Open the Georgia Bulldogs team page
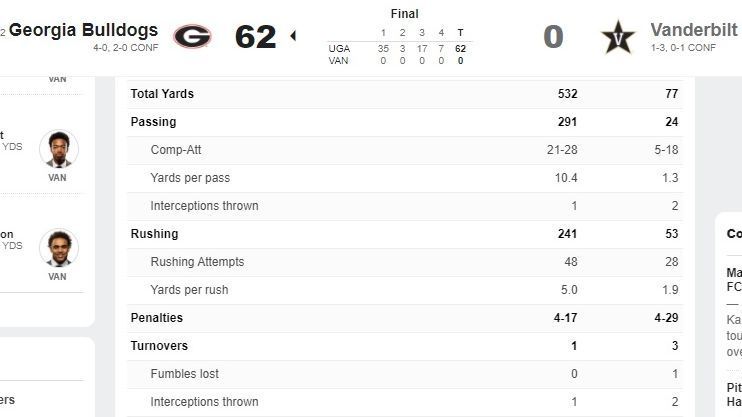742x417 pixels. [x=83, y=29]
